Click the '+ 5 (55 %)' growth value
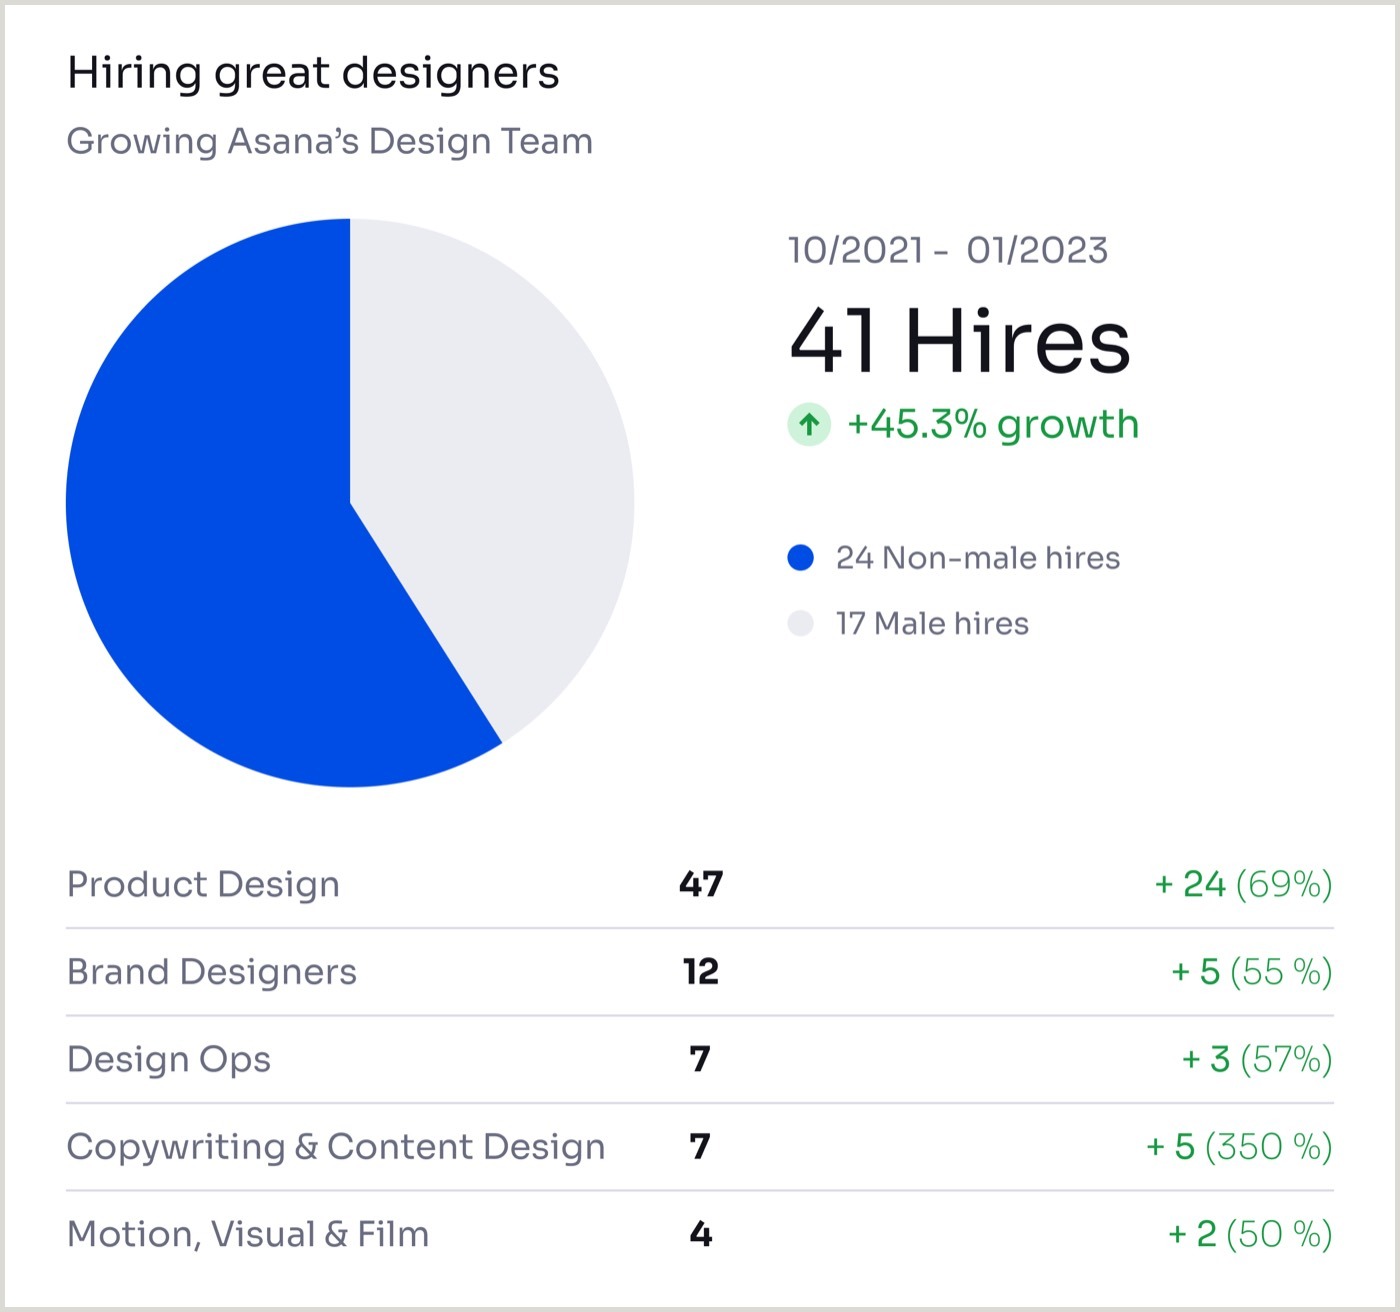This screenshot has width=1400, height=1312. point(1252,972)
